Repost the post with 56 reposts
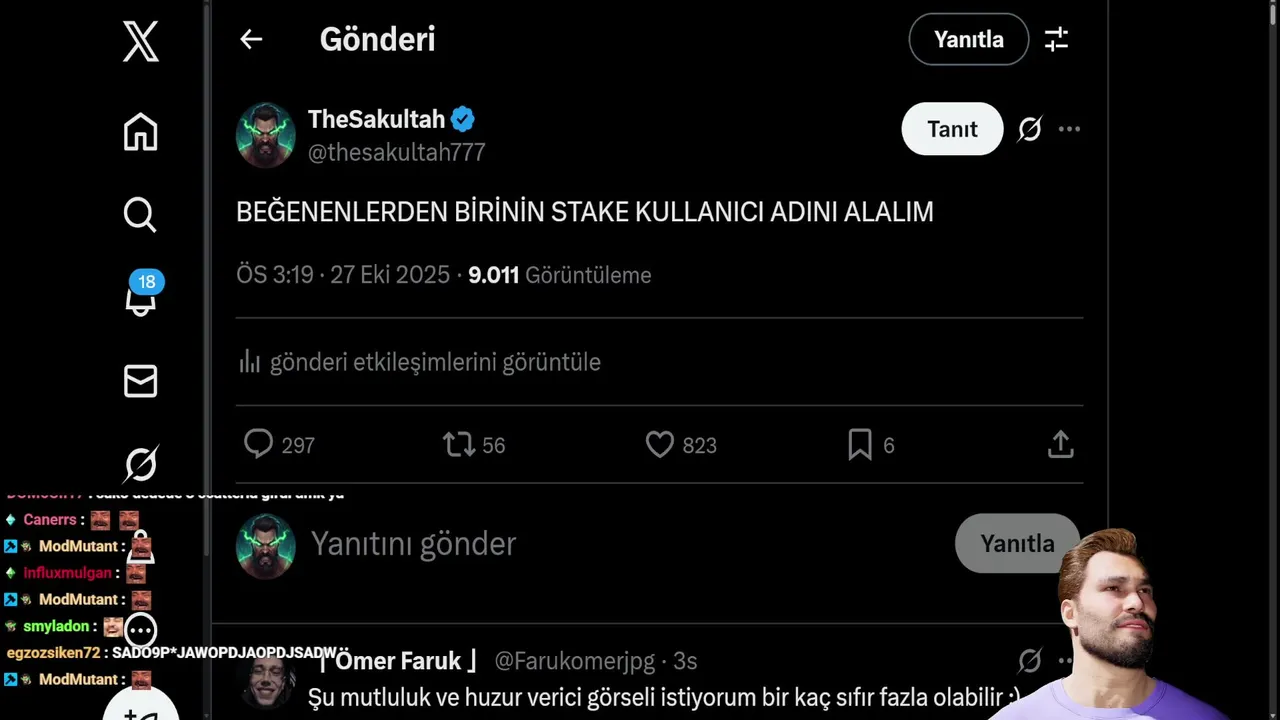1280x720 pixels. 459,445
